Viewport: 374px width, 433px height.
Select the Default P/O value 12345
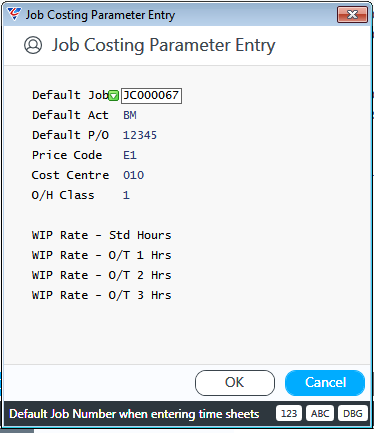point(140,135)
